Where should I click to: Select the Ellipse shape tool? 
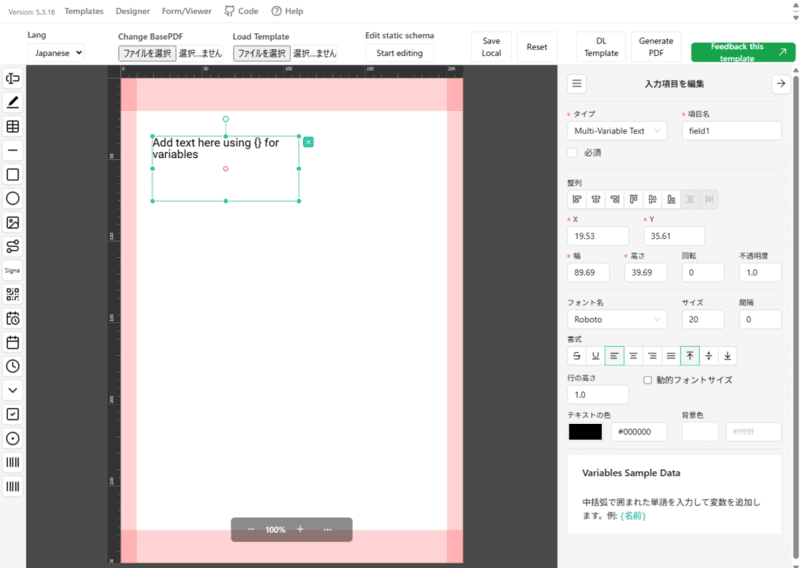pos(13,199)
